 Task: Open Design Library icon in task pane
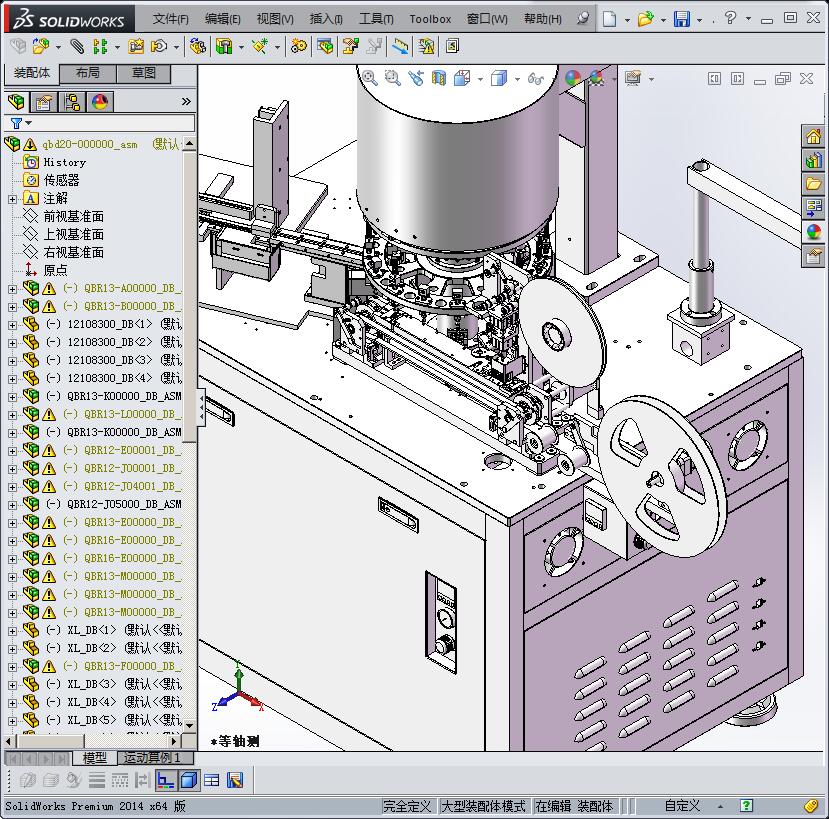coord(814,160)
